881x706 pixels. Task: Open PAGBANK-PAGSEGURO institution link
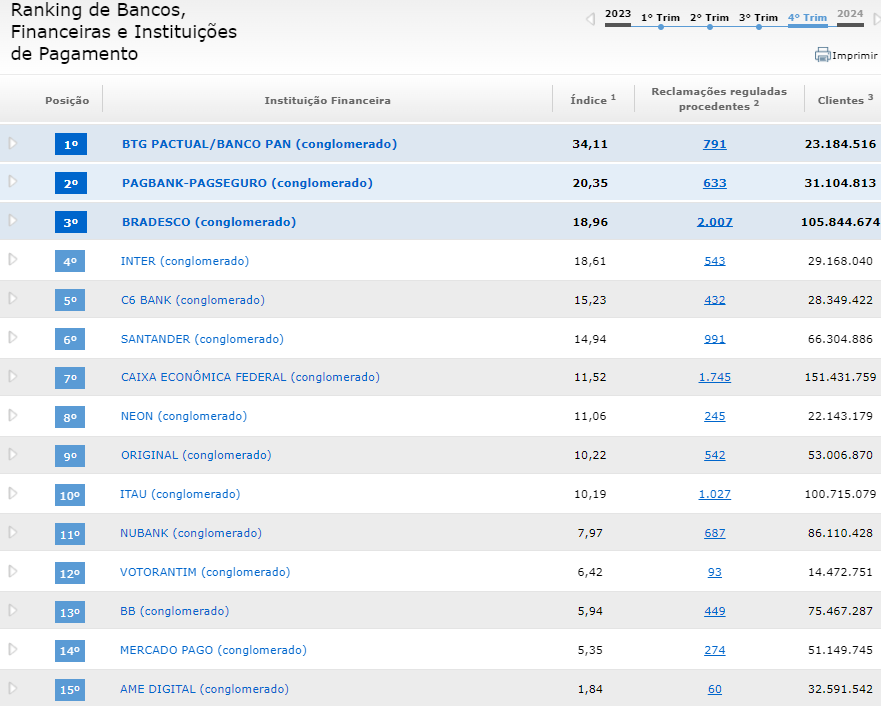point(247,183)
